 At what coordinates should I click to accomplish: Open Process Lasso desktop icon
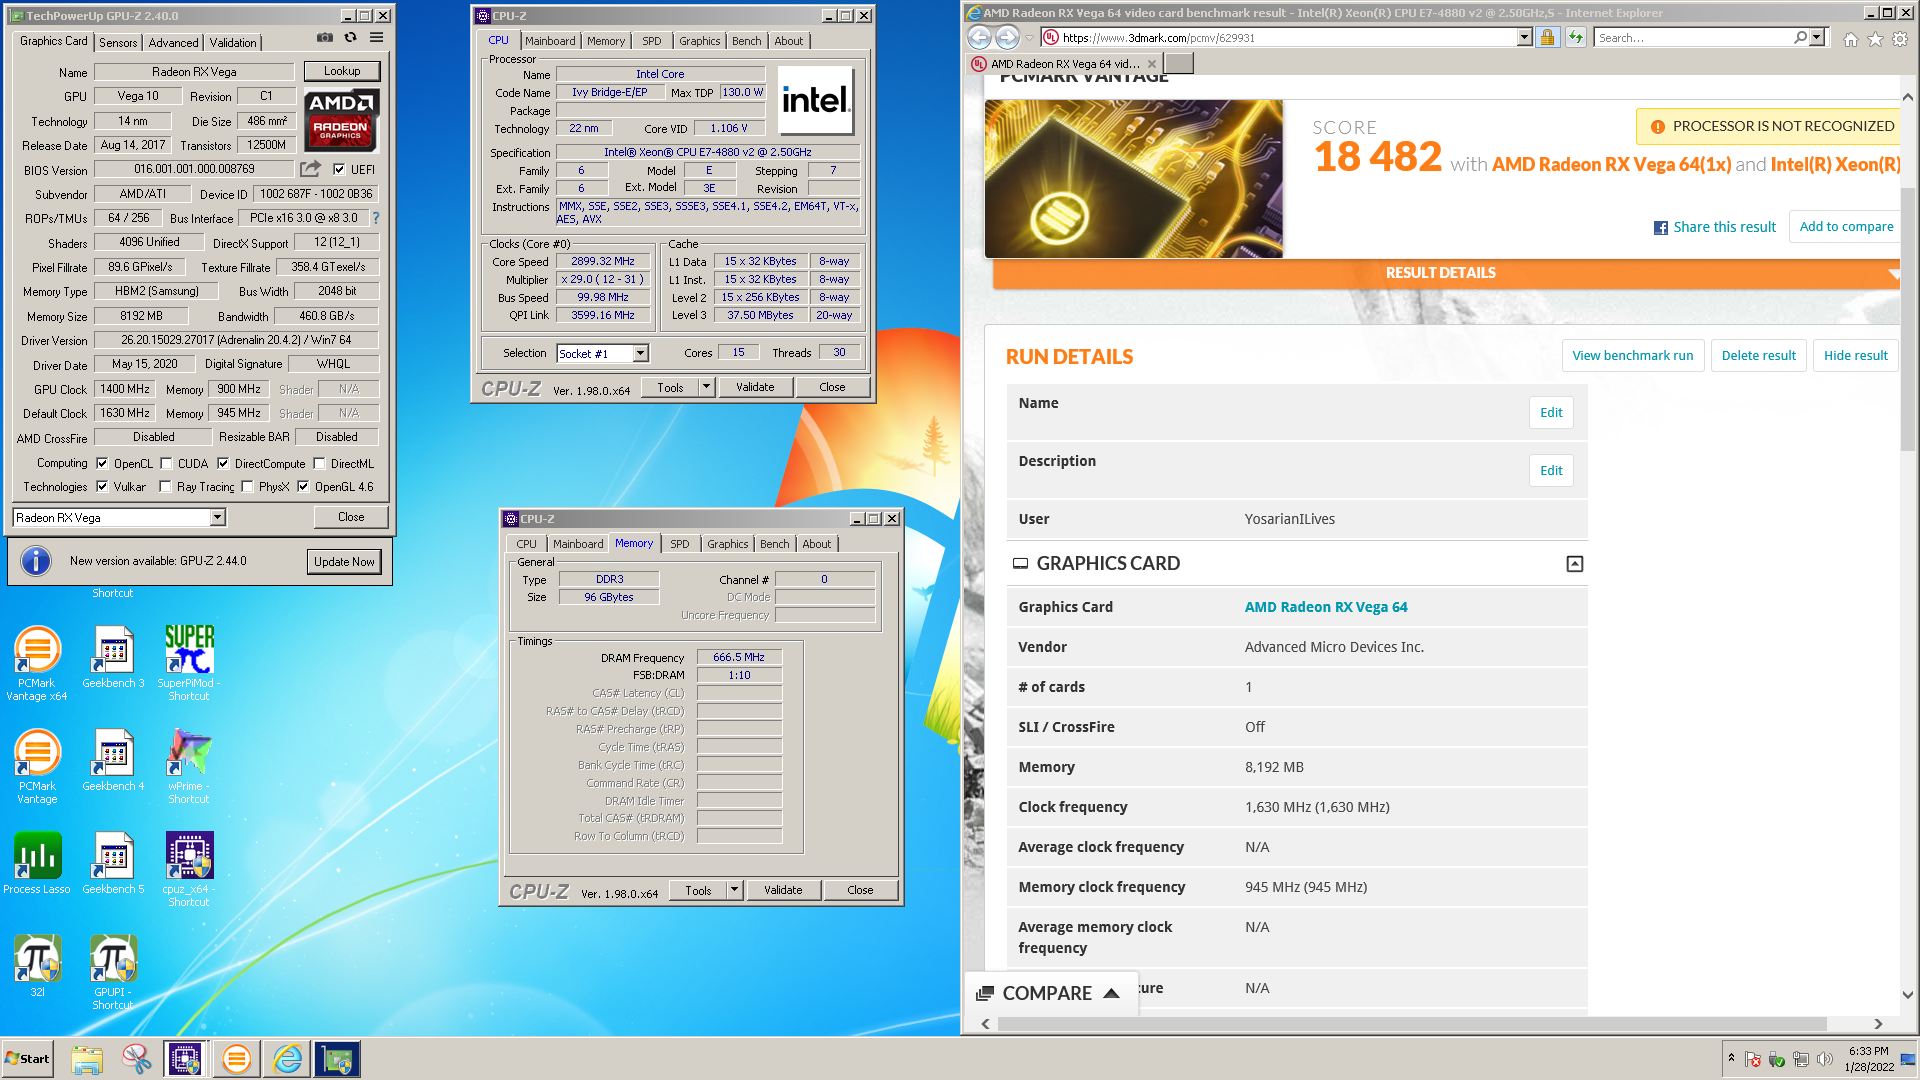point(37,863)
